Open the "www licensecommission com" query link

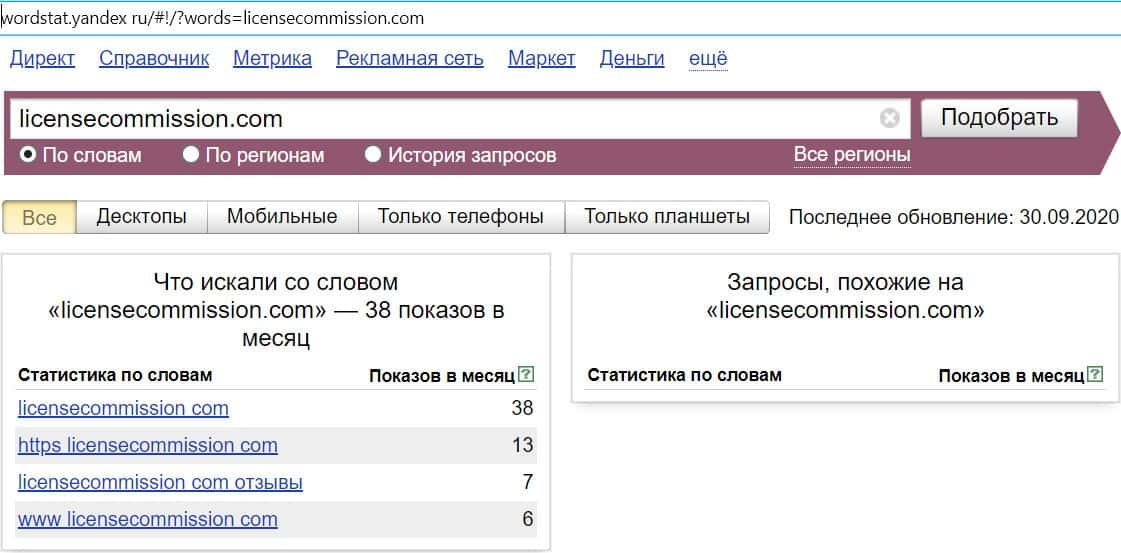tap(148, 519)
